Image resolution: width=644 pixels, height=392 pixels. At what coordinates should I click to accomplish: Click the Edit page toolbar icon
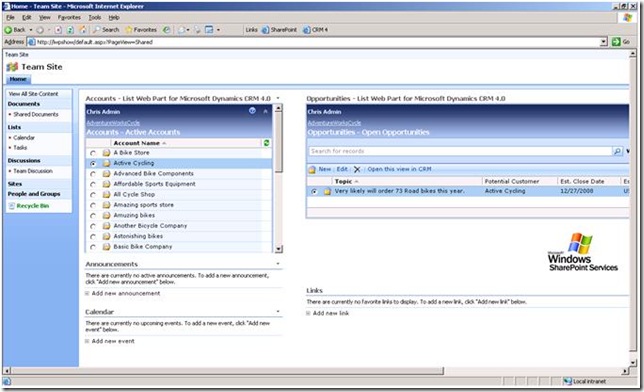pyautogui.click(x=209, y=30)
